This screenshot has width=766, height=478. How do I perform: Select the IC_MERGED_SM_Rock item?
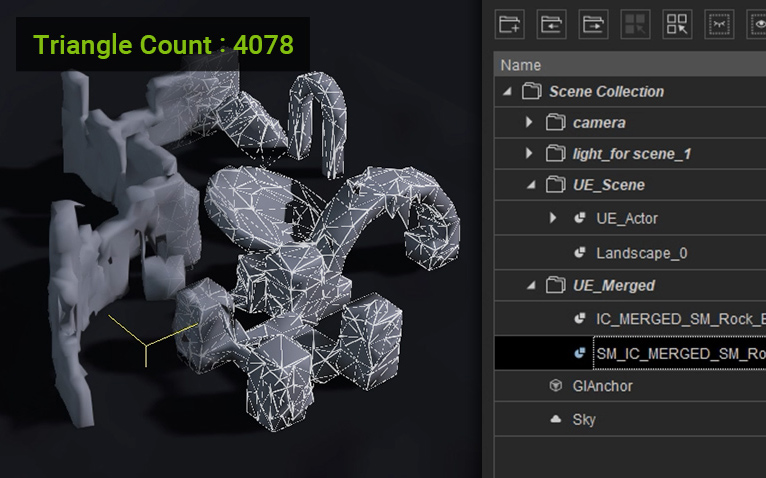click(680, 319)
